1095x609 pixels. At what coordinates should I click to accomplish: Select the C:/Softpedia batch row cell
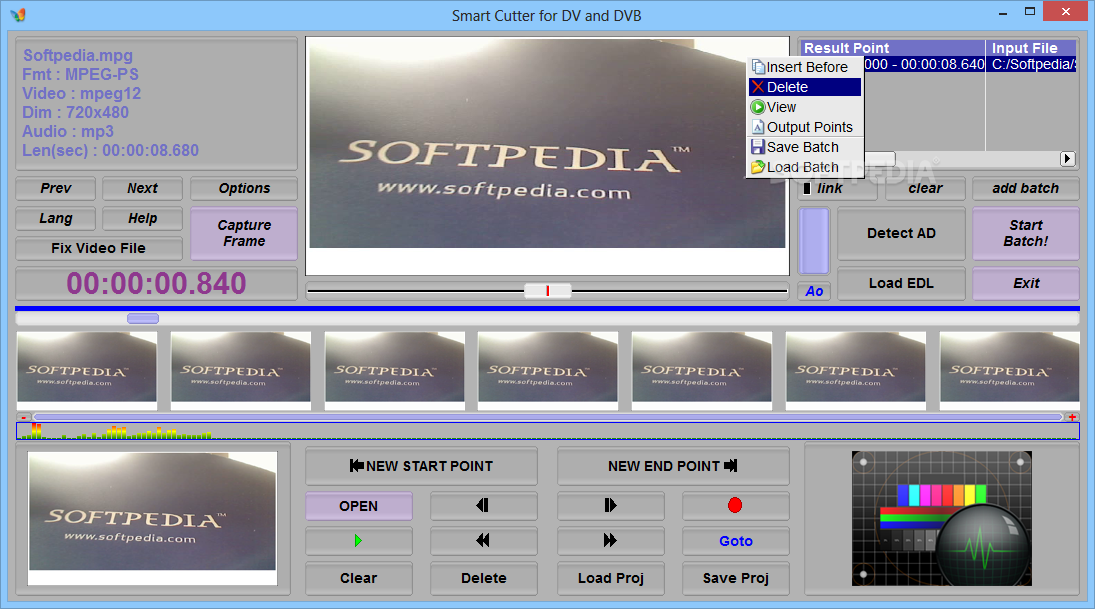point(1031,64)
